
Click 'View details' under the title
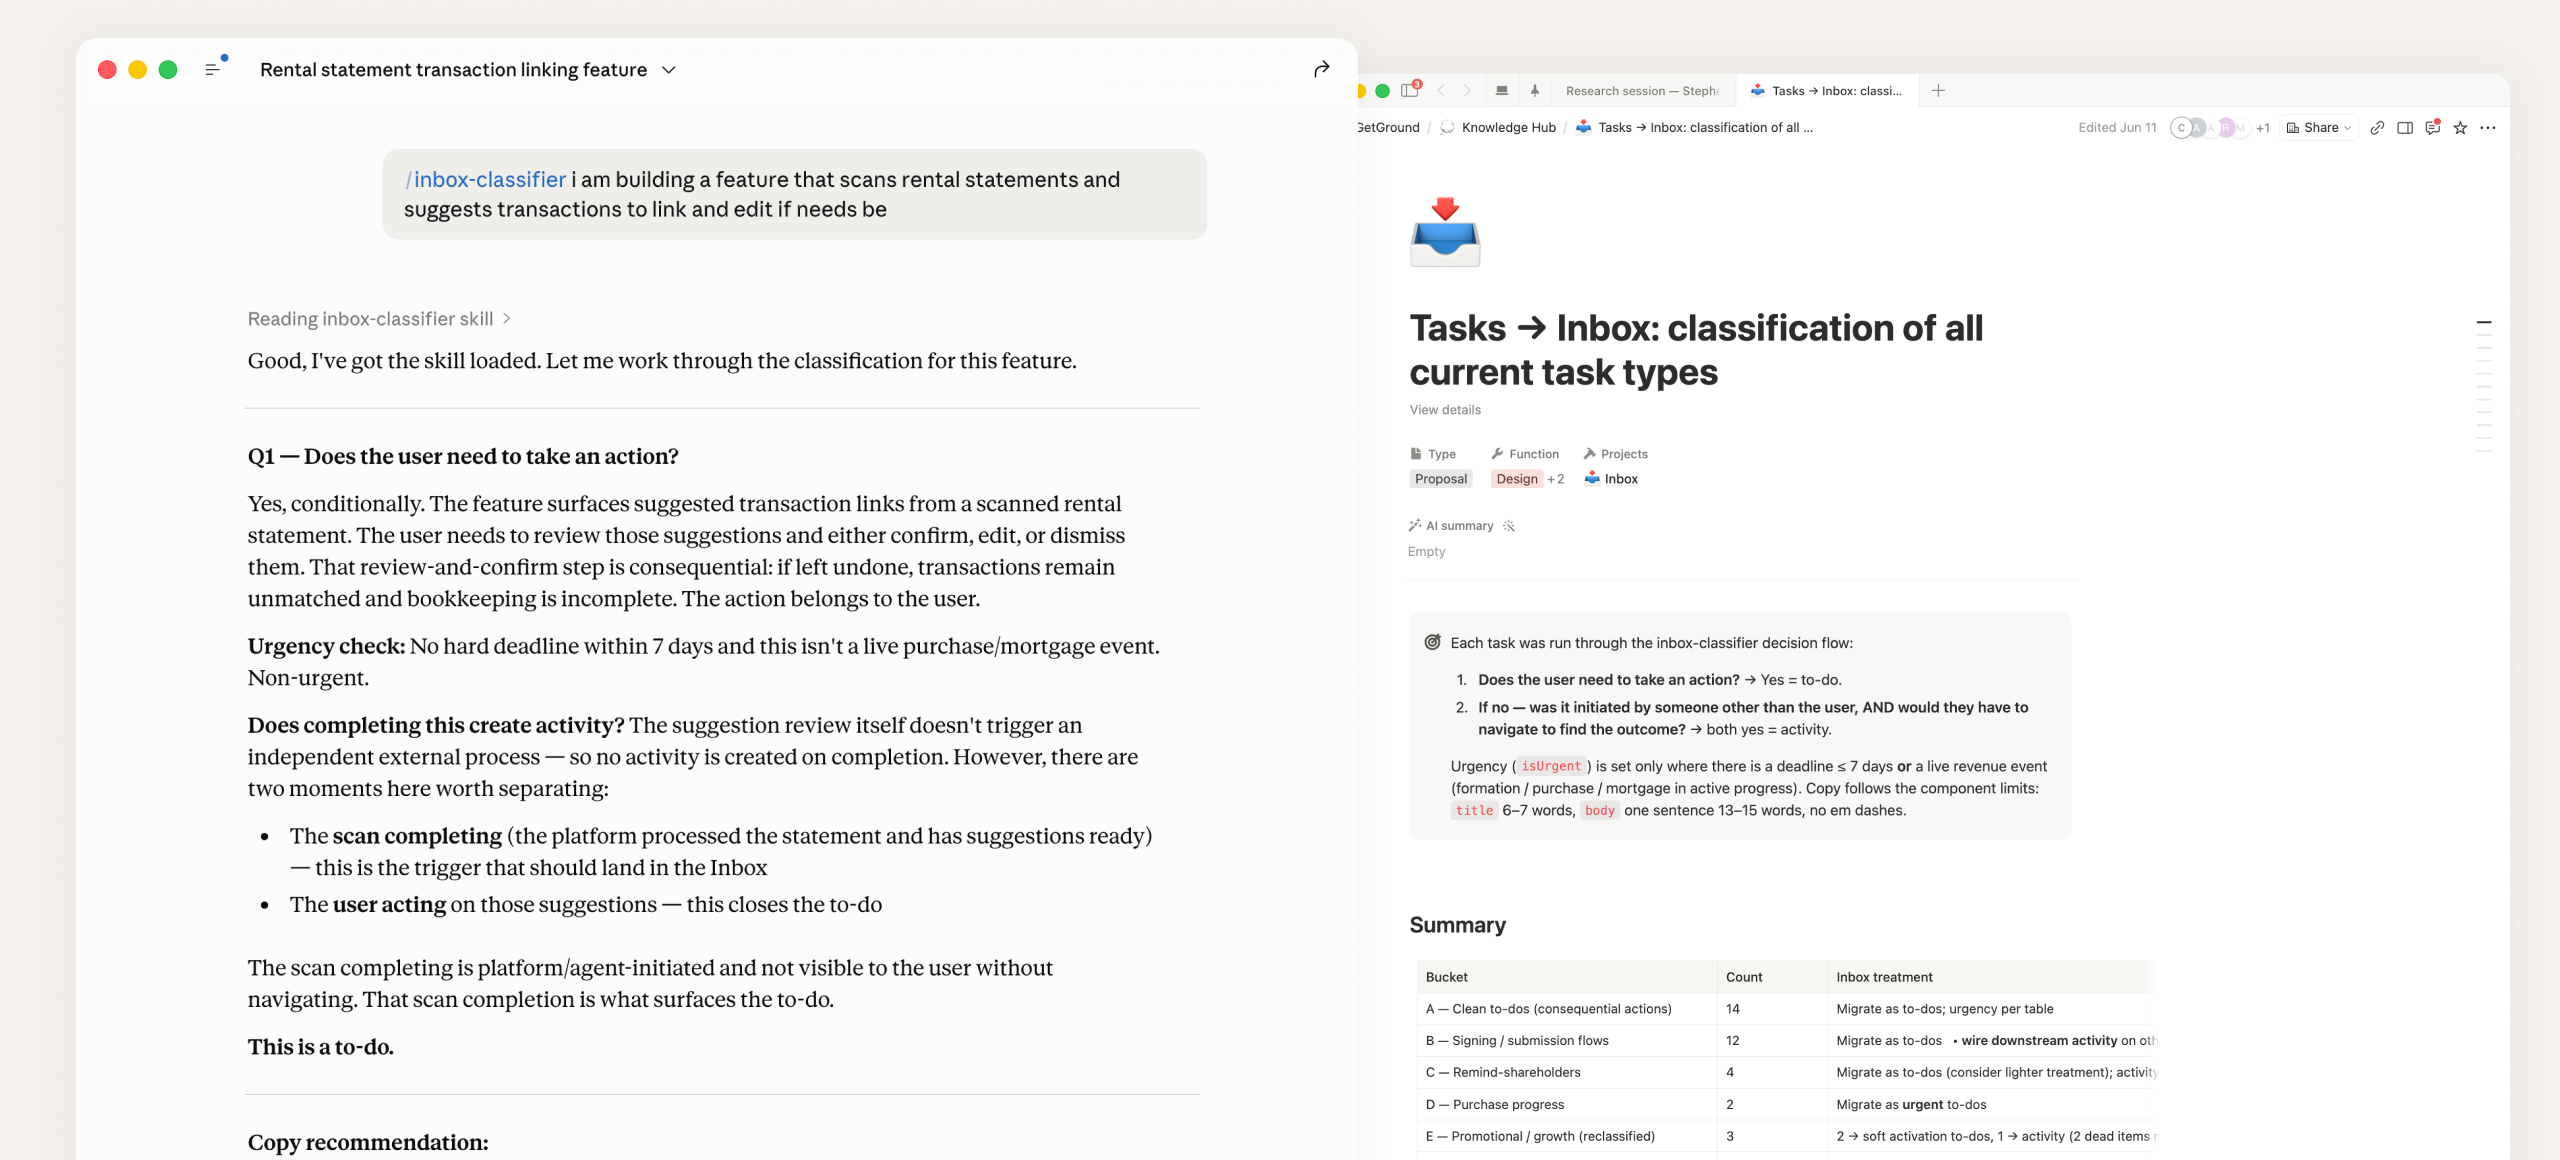click(1445, 410)
